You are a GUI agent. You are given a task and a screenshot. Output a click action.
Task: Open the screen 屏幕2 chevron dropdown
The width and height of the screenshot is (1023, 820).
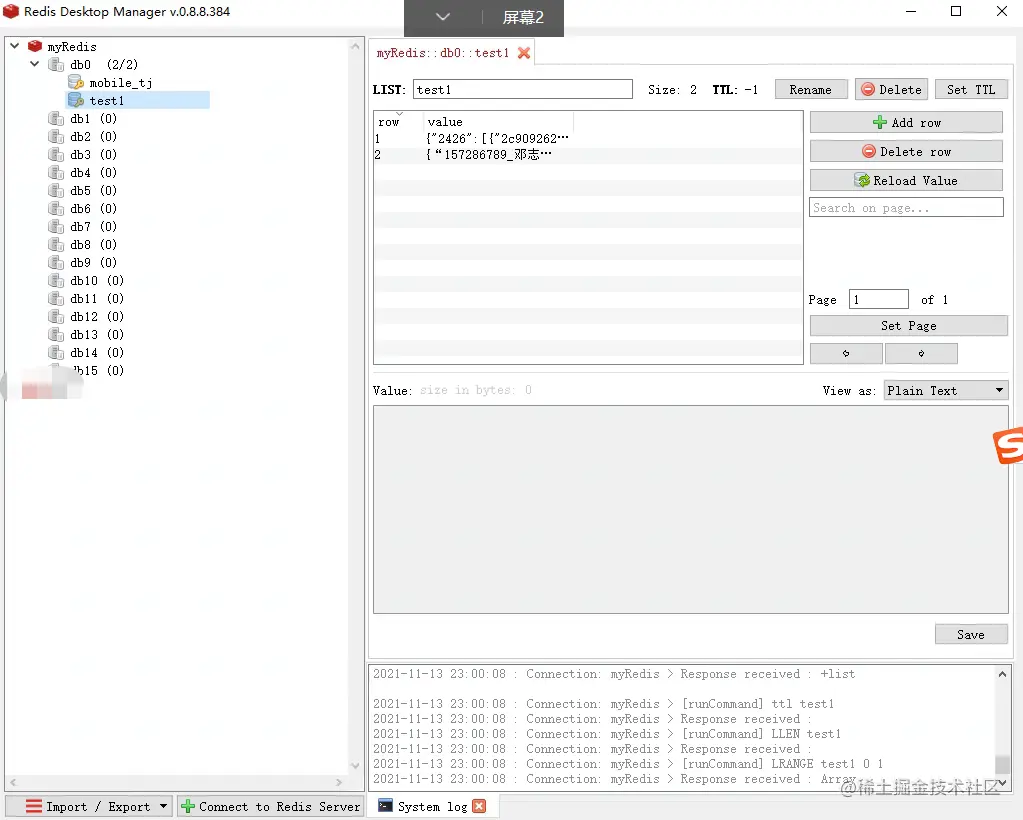click(x=443, y=17)
